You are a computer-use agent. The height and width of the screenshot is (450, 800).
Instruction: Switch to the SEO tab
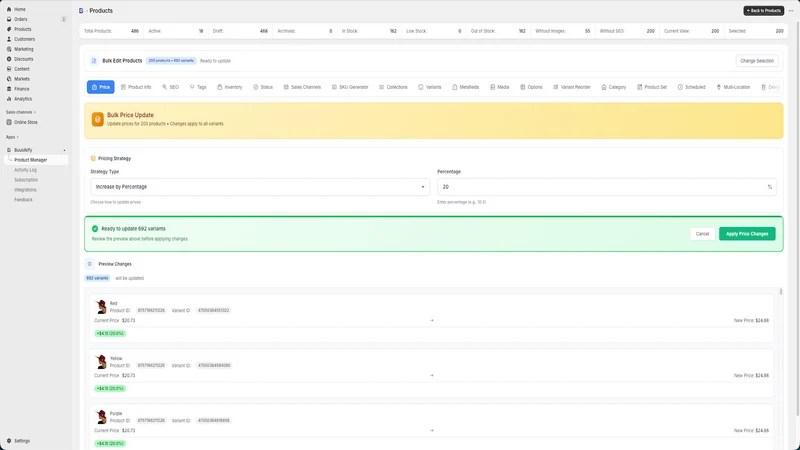170,87
